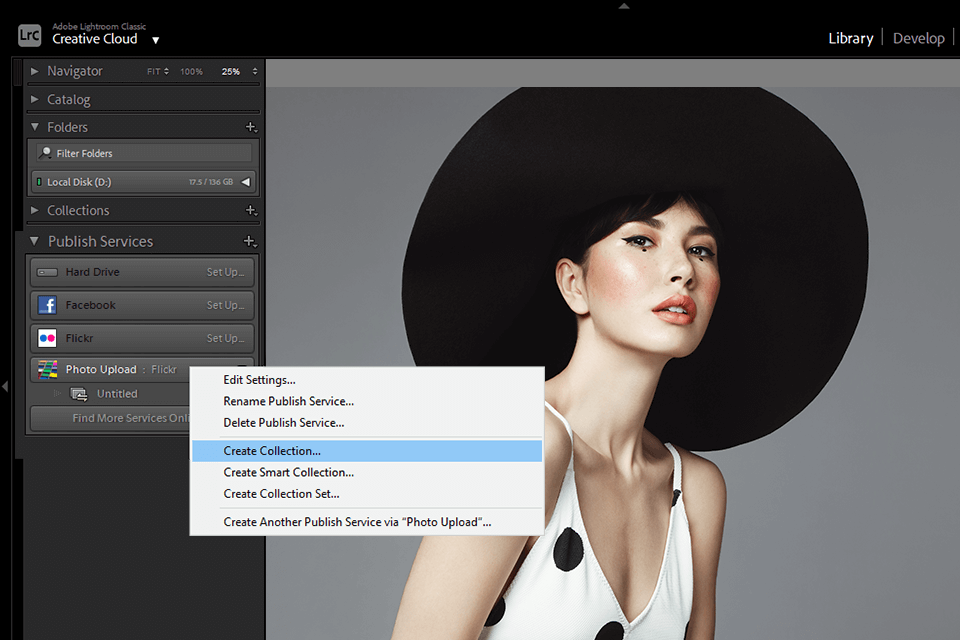
Task: Collapse the Publish Services panel
Action: 34,241
